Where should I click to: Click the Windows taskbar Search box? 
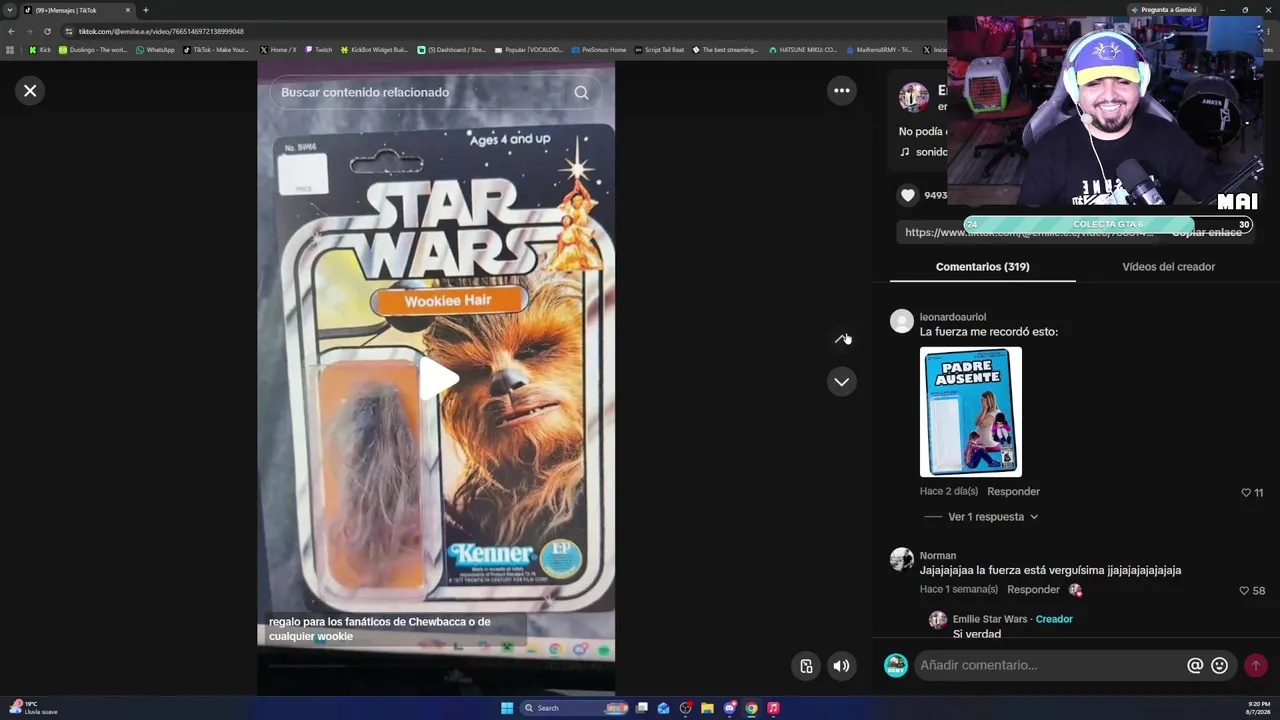tap(575, 708)
